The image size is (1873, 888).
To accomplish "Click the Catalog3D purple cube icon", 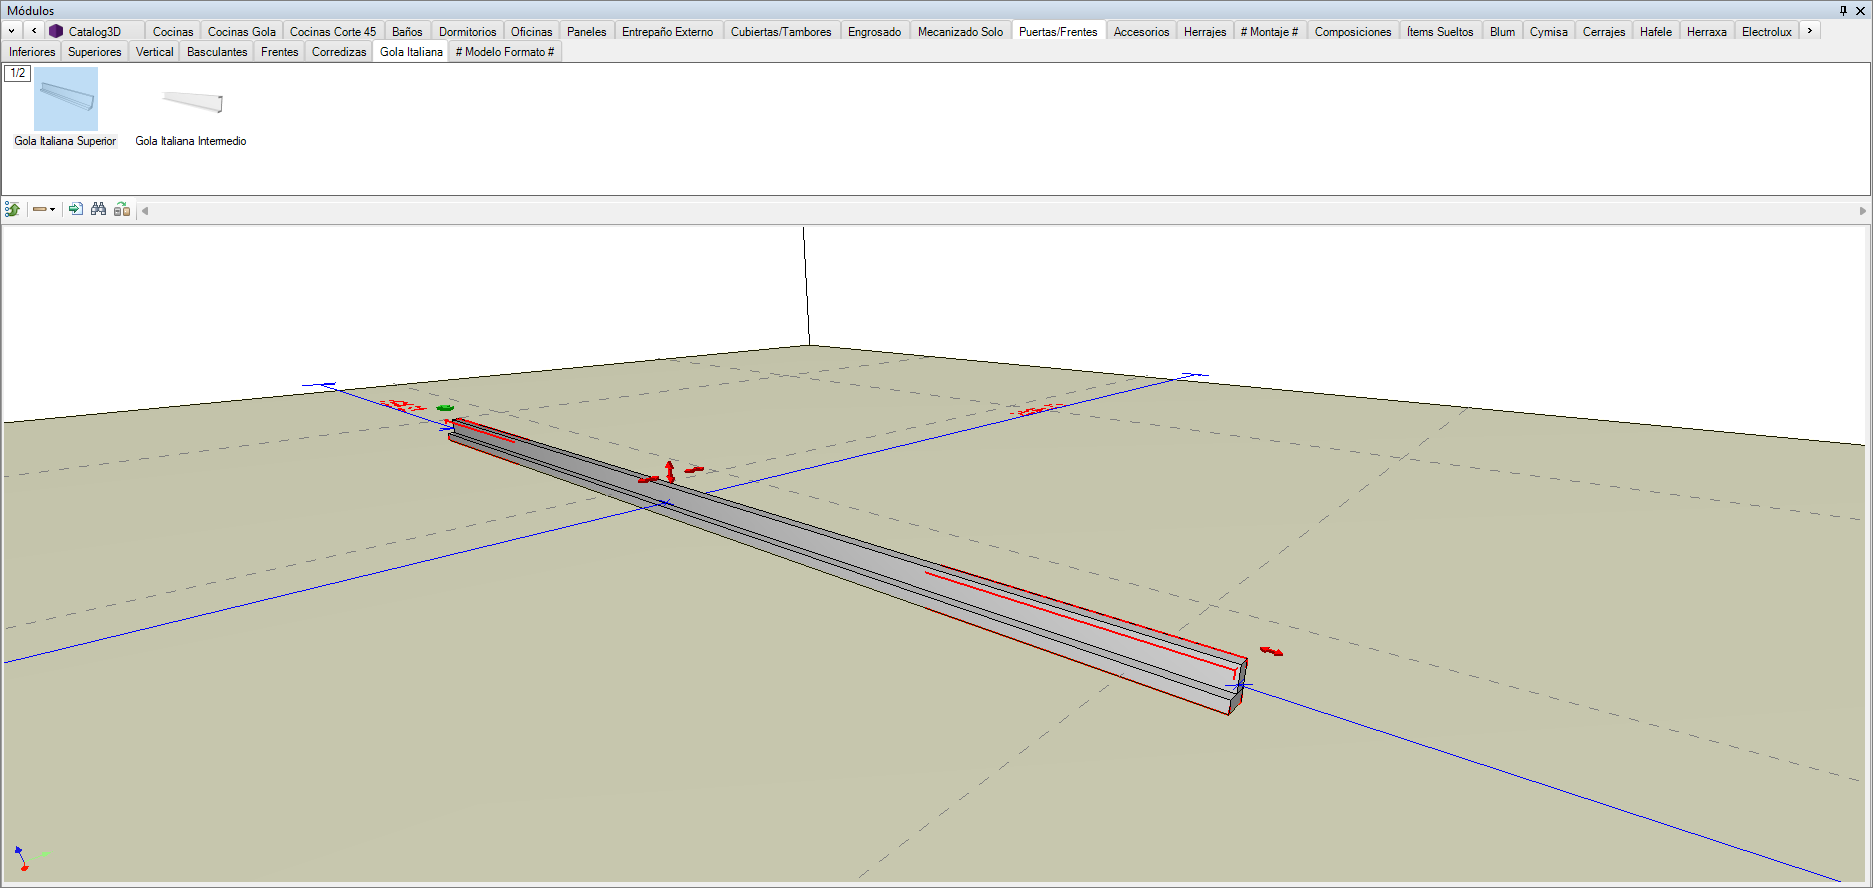I will [x=56, y=31].
